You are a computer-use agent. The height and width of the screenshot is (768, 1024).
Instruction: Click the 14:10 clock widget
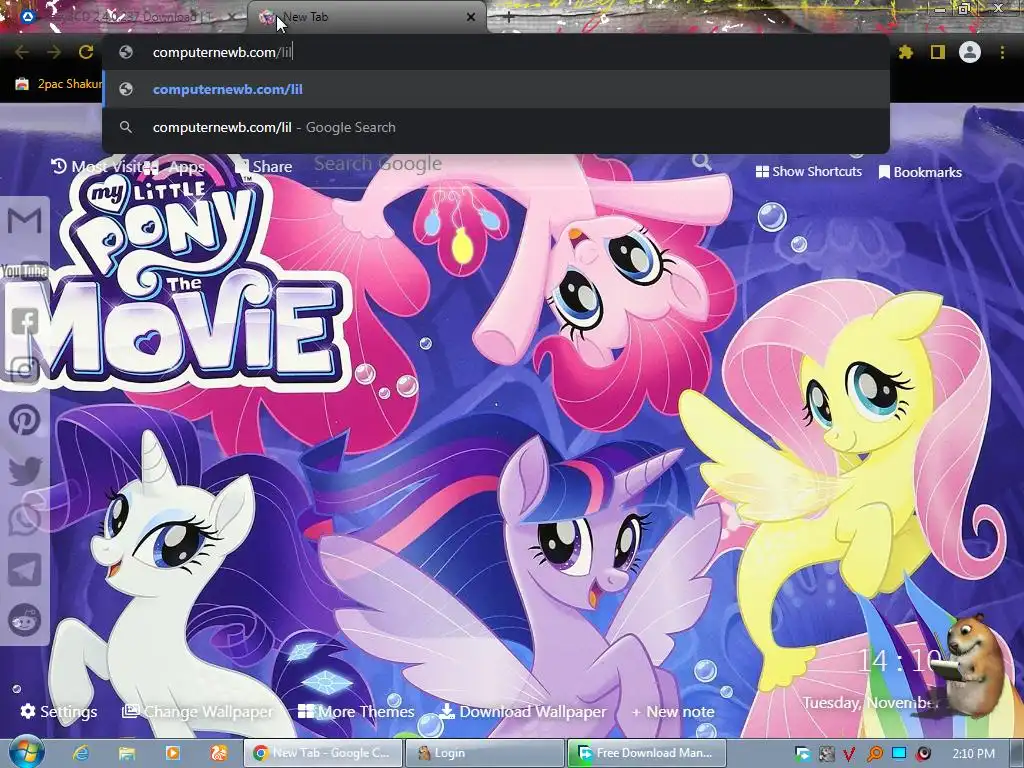pos(900,661)
